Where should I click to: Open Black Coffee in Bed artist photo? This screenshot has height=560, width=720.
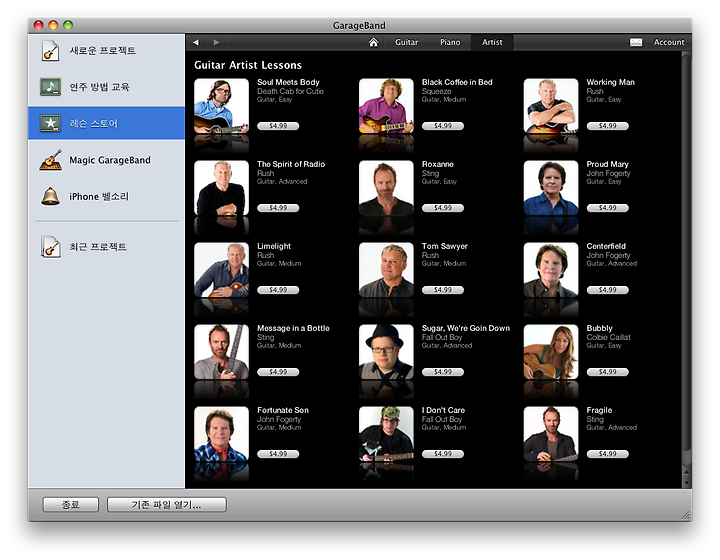(386, 106)
